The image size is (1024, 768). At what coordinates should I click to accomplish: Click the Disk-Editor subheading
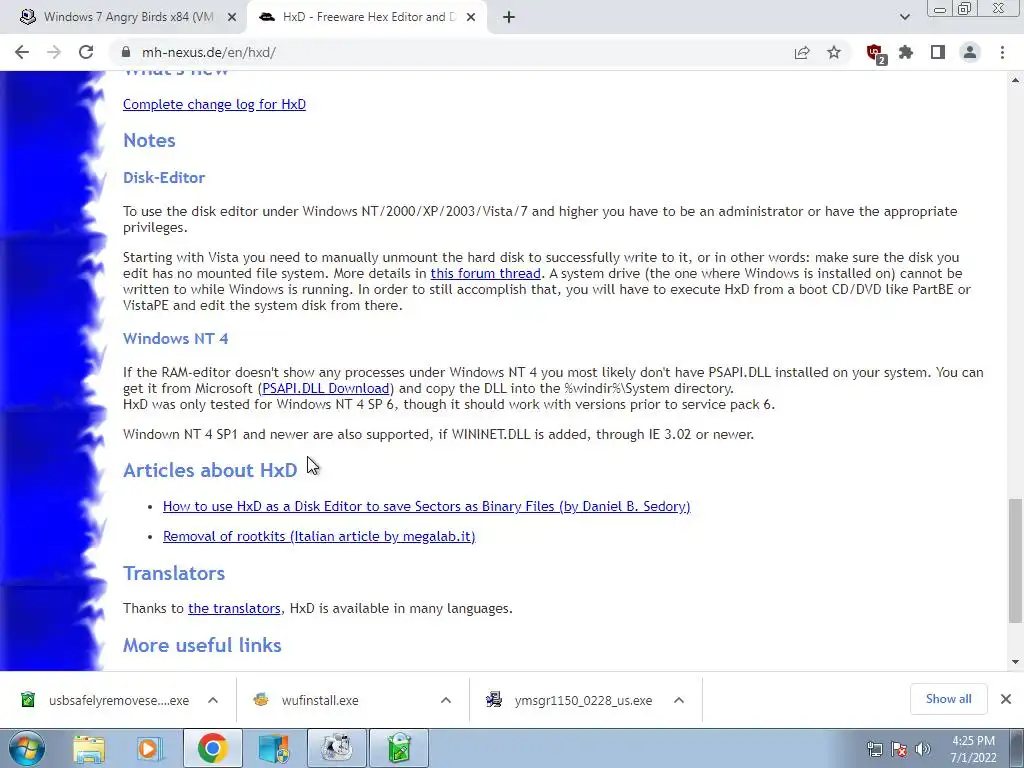(164, 178)
